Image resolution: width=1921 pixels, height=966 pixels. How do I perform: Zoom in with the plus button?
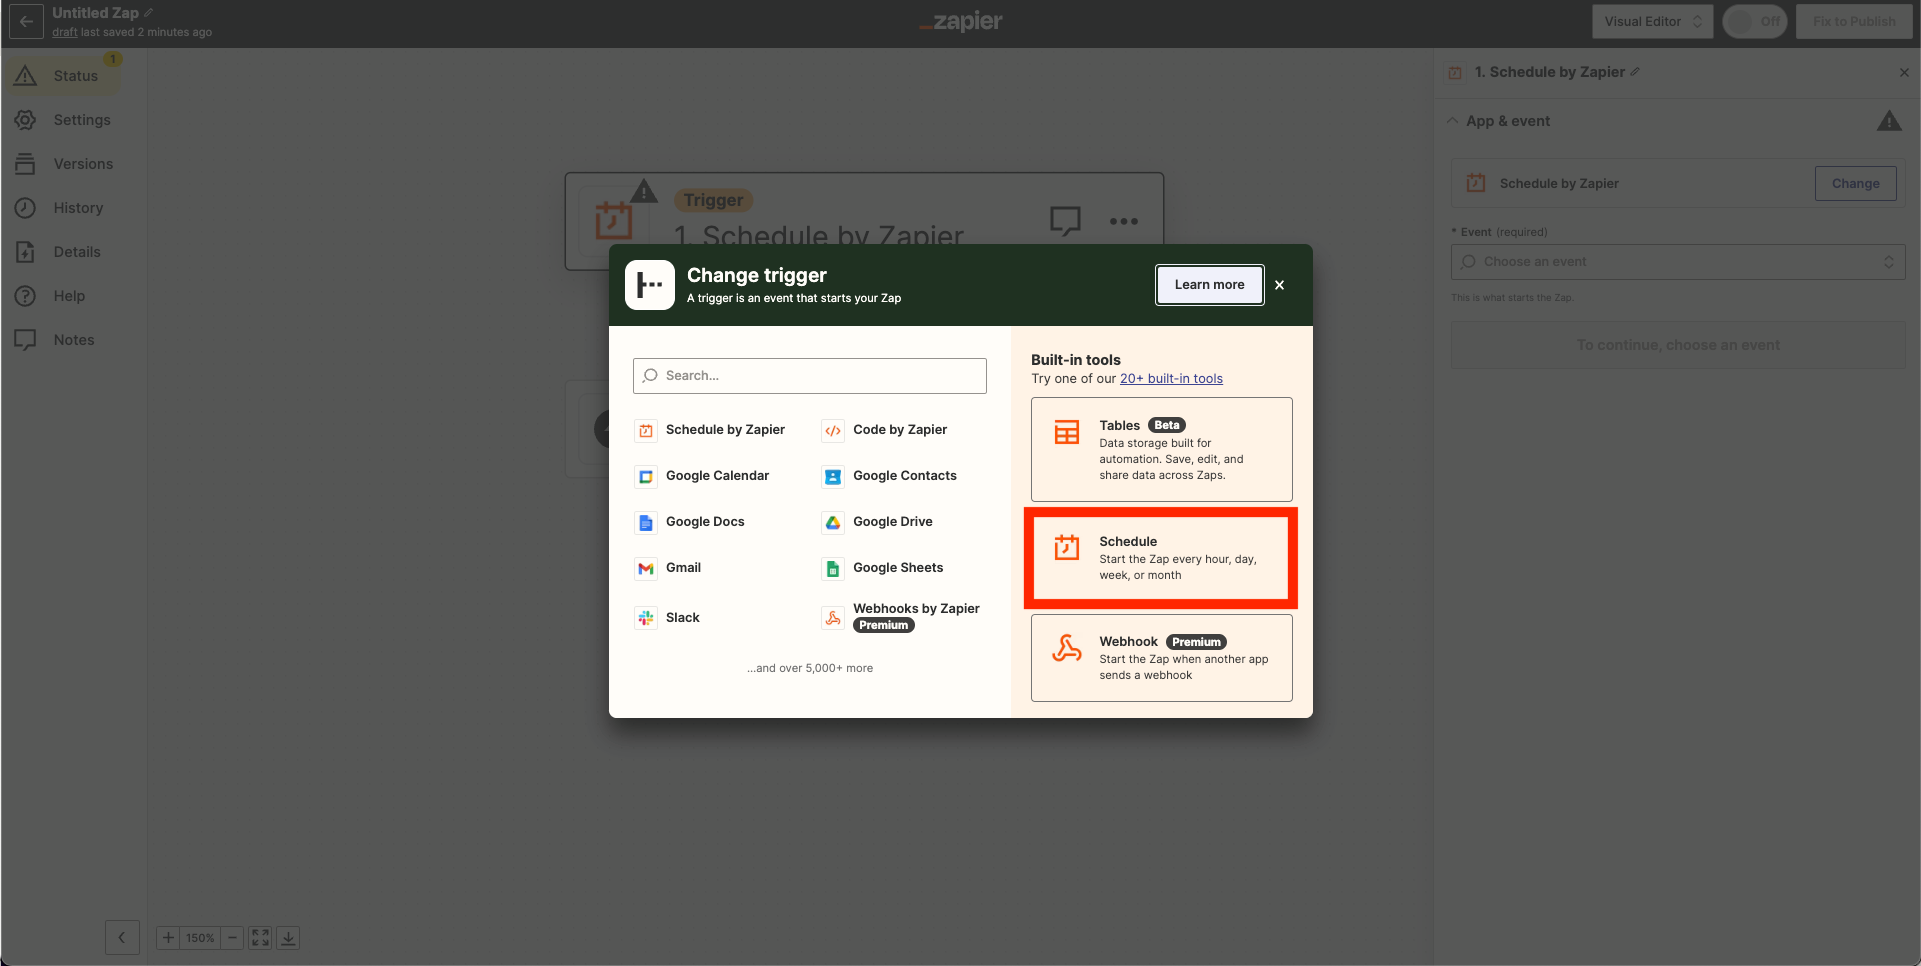tap(168, 938)
